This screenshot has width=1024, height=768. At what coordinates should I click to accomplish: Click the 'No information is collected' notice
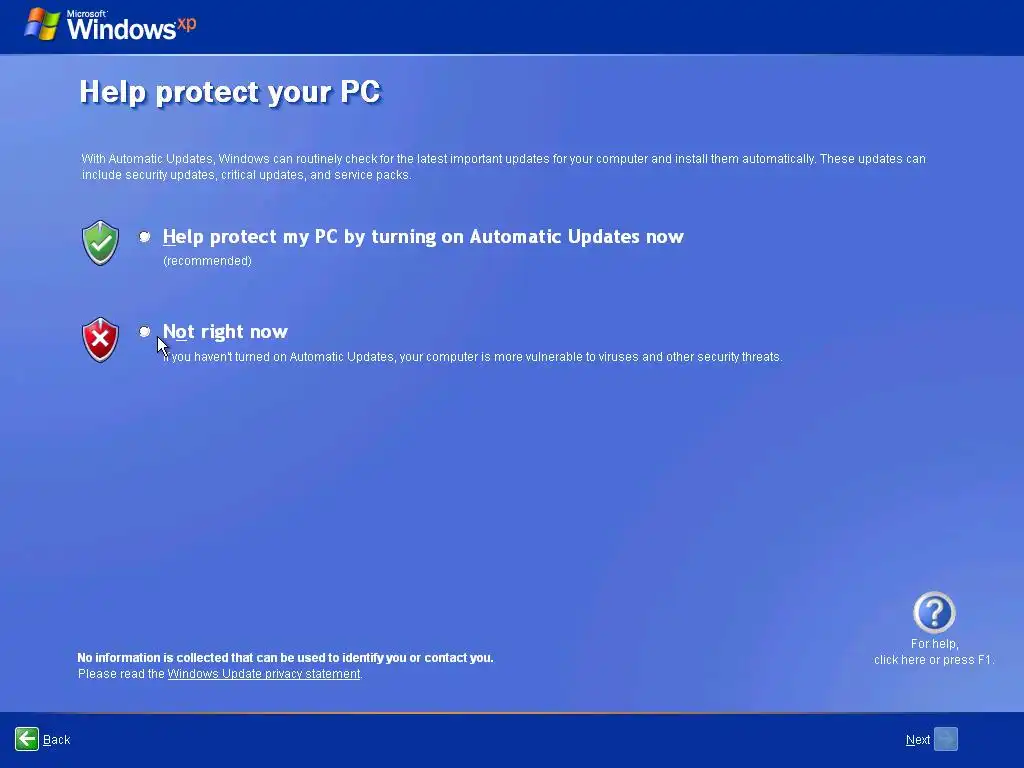285,658
